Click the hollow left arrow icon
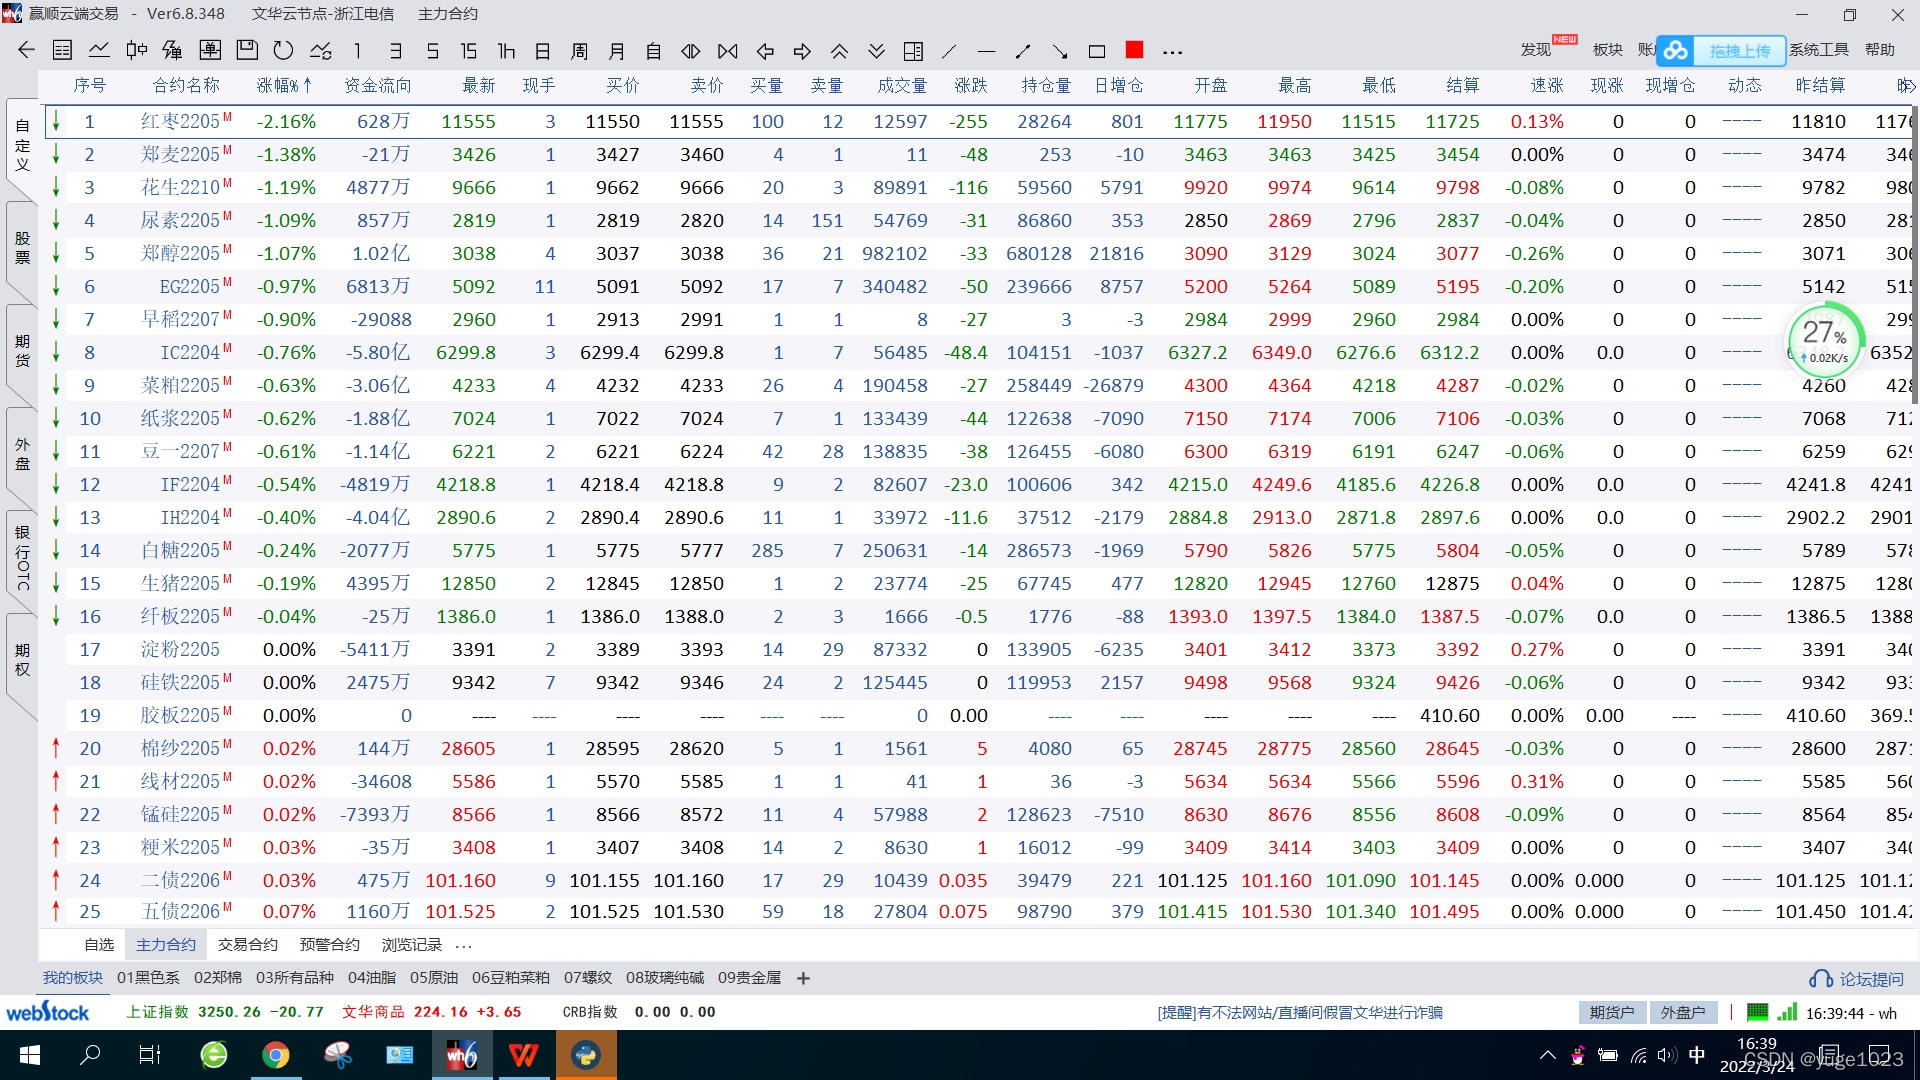 [765, 51]
